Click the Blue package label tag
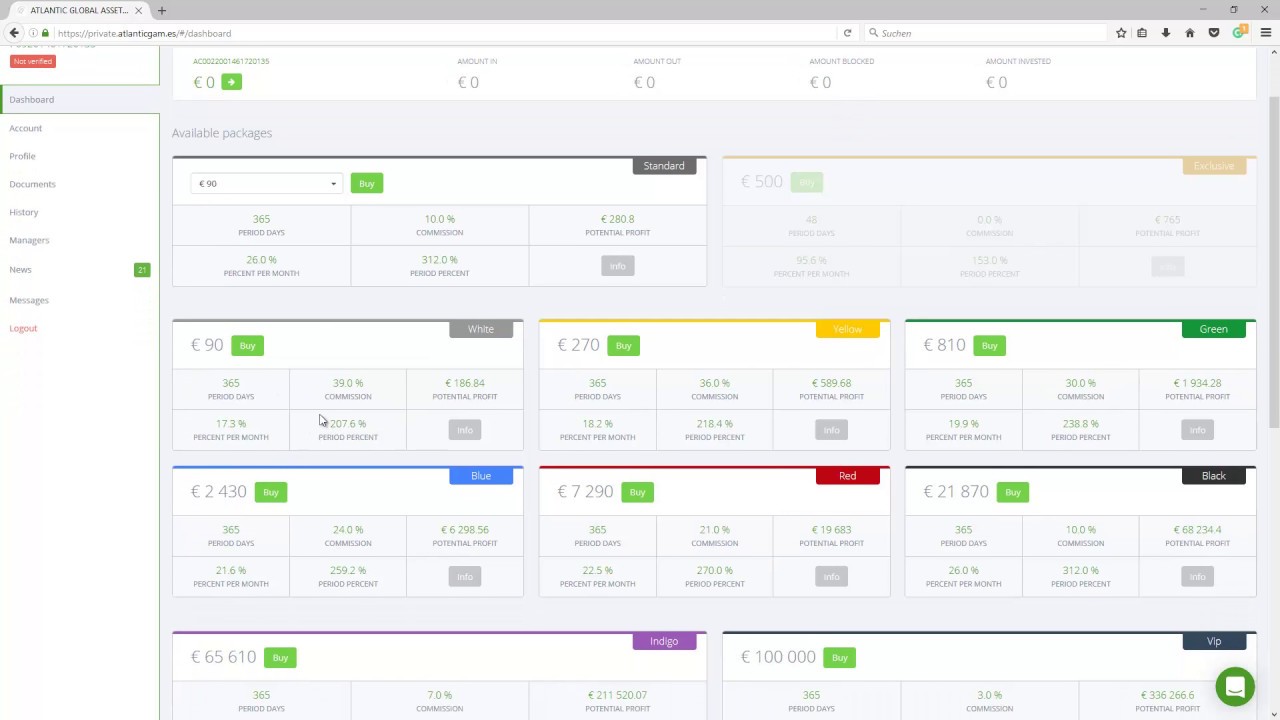Viewport: 1280px width, 720px height. click(x=481, y=476)
